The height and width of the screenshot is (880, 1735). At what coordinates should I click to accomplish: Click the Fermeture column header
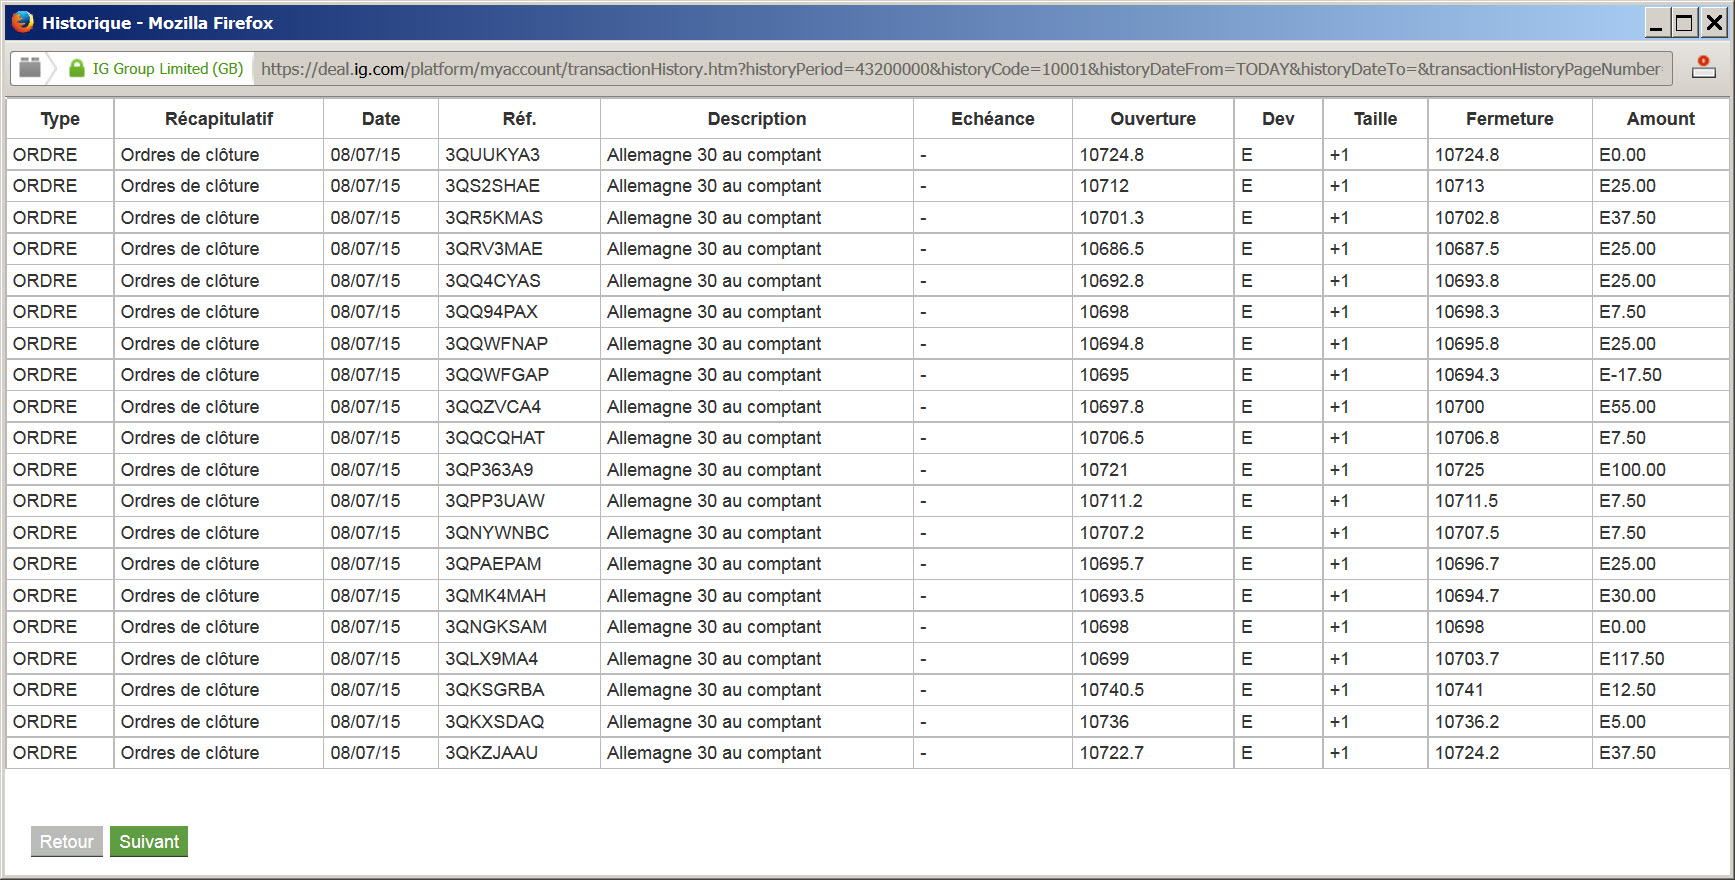(x=1510, y=119)
